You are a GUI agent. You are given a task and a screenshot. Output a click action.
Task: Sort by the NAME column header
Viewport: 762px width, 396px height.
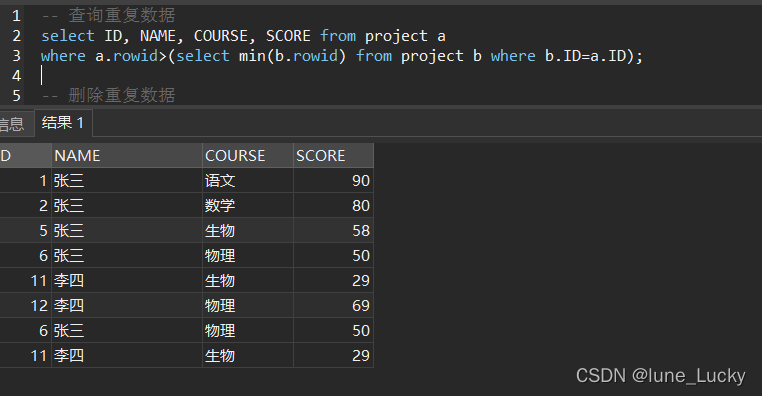tap(127, 155)
